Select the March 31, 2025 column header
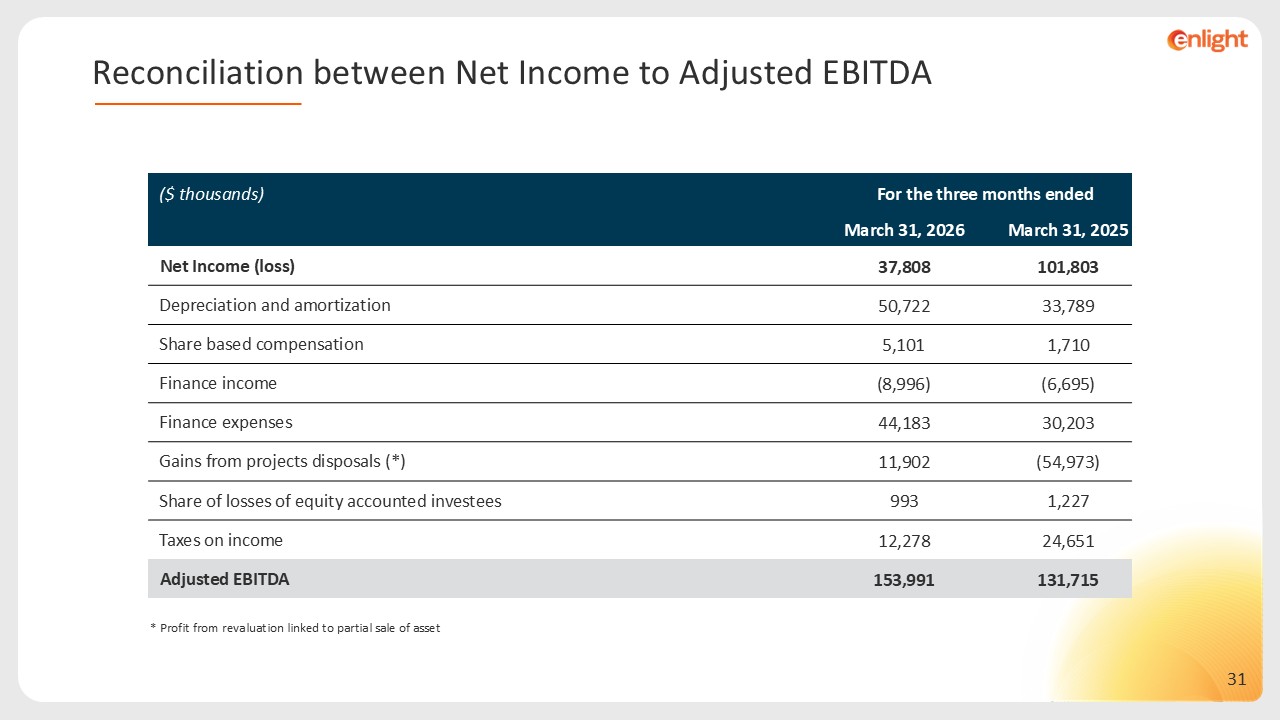This screenshot has width=1280, height=720. click(1068, 230)
